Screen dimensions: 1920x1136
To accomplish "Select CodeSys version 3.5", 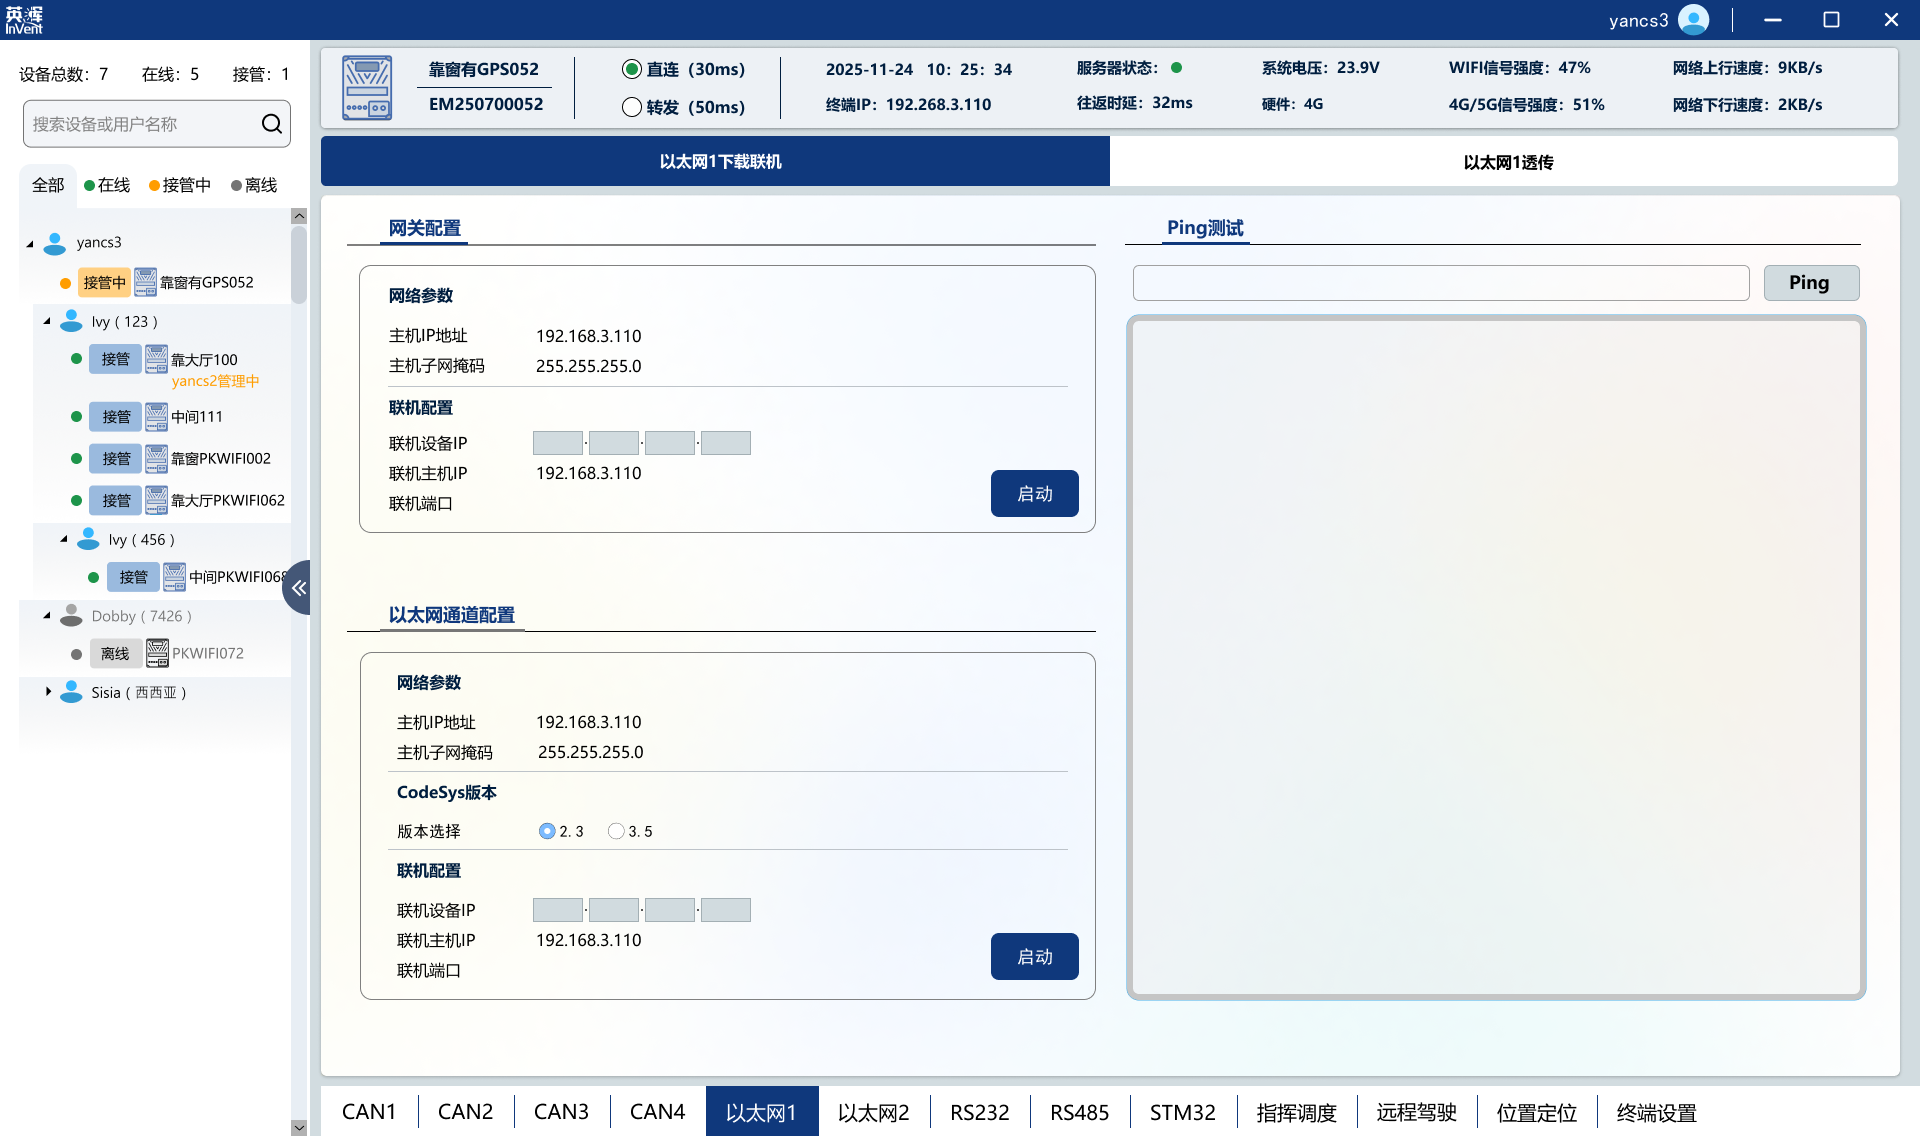I will (x=616, y=831).
